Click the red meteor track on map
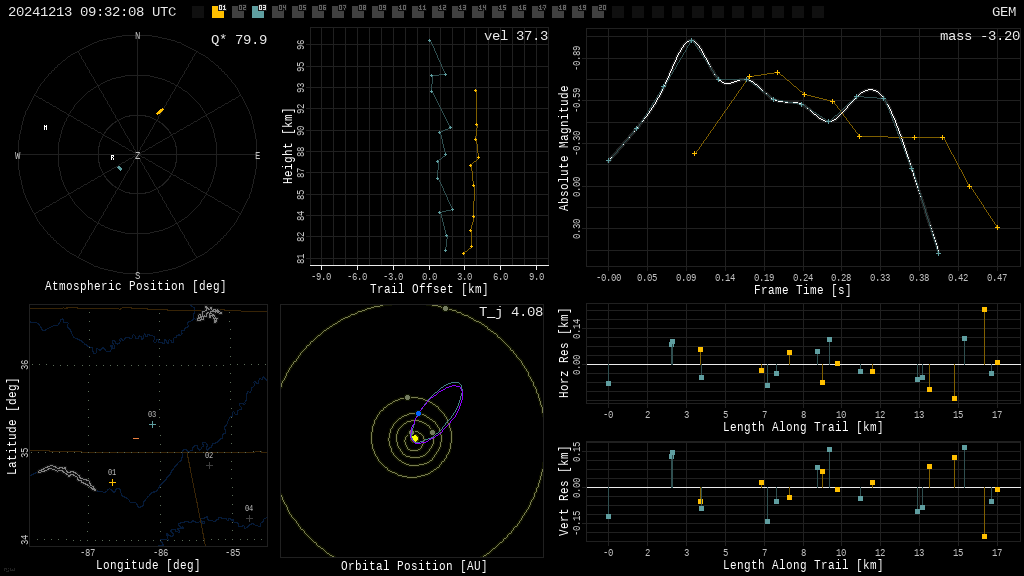The height and width of the screenshot is (576, 1024). pyautogui.click(x=136, y=439)
